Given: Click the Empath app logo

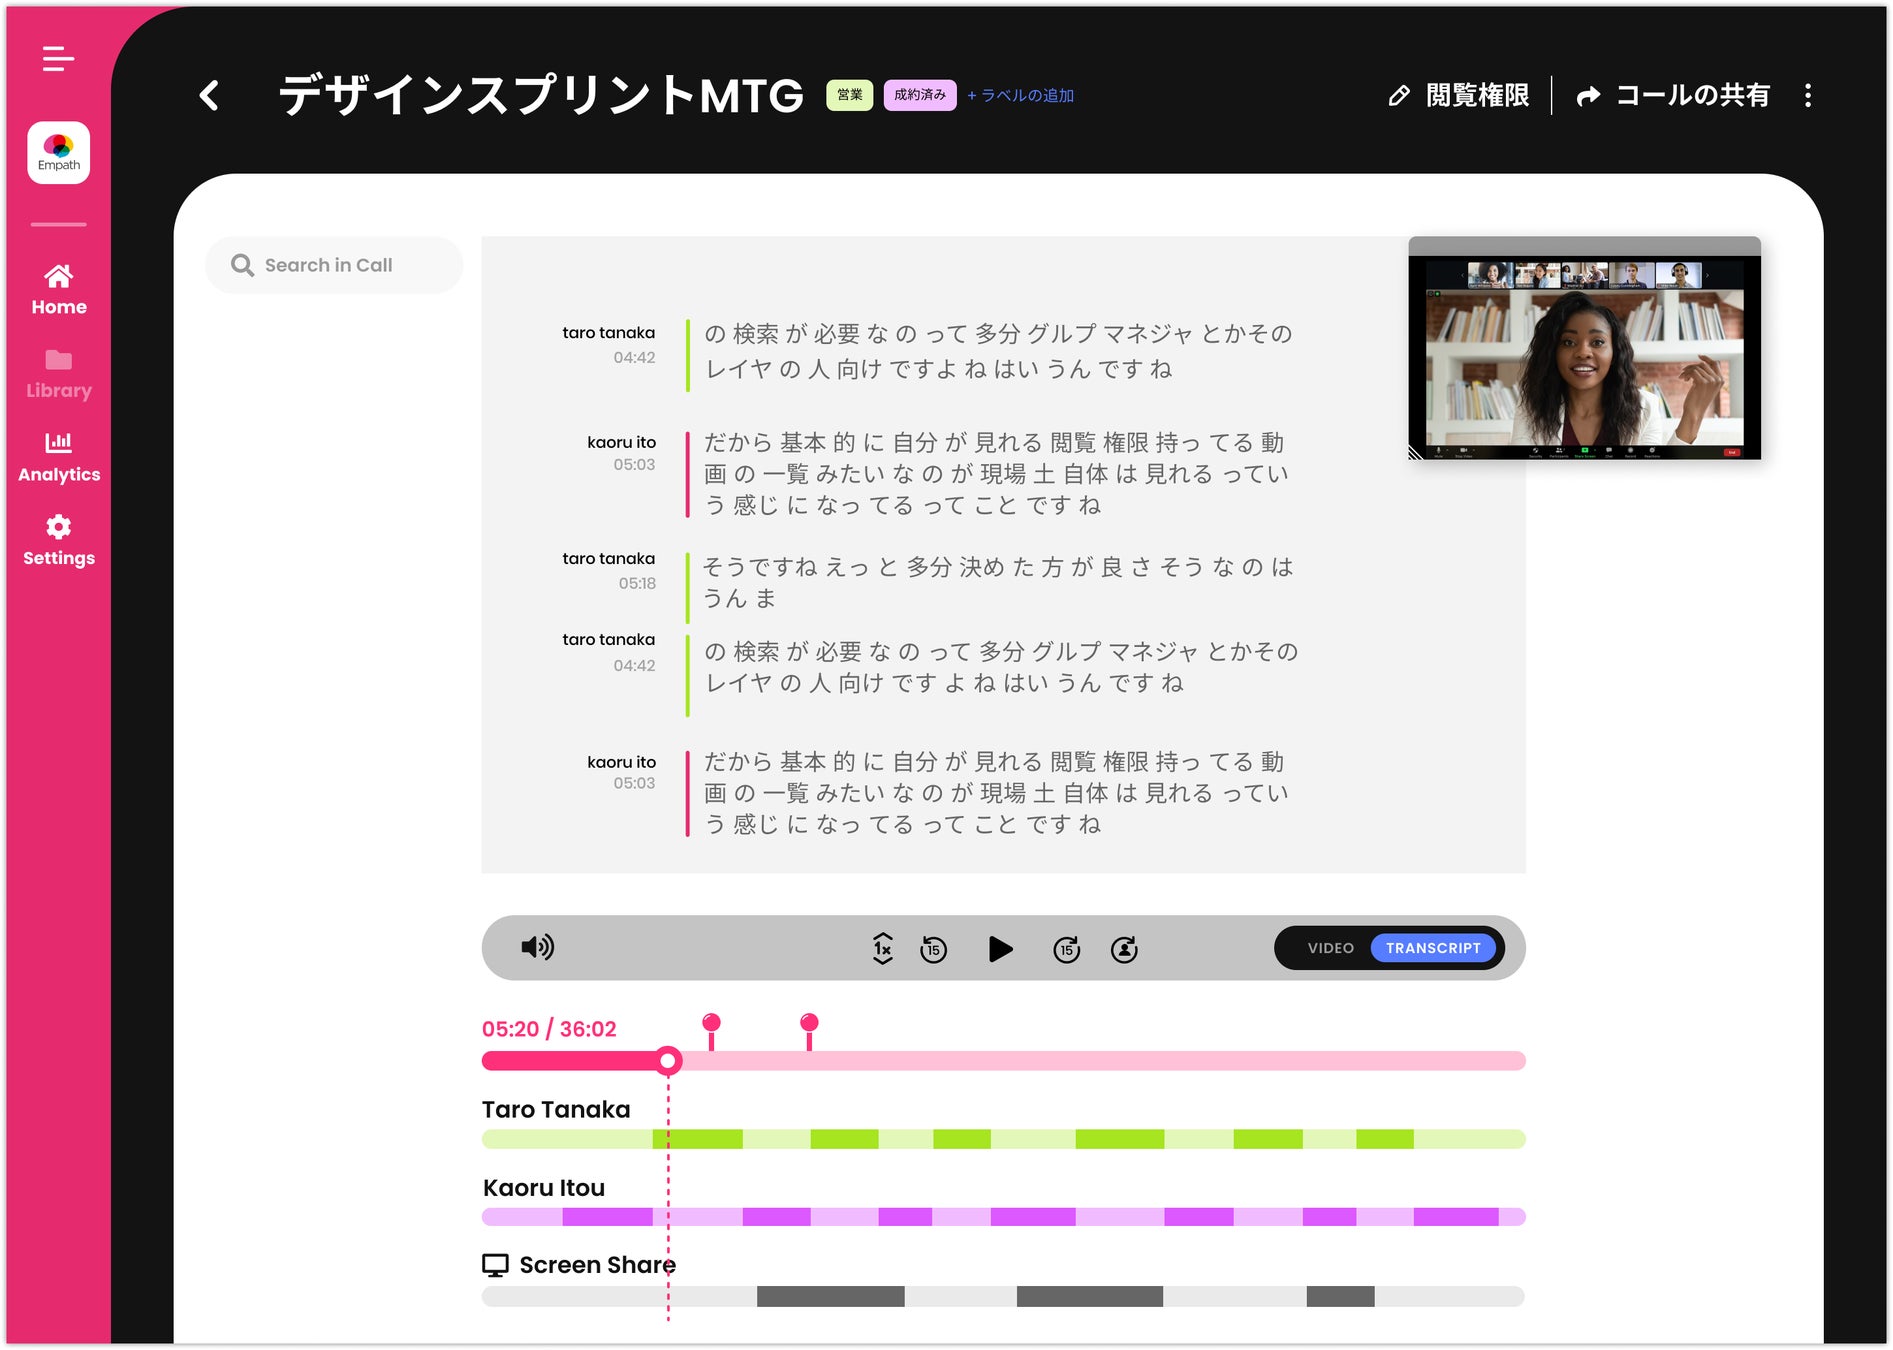Looking at the screenshot, I should click(x=58, y=153).
